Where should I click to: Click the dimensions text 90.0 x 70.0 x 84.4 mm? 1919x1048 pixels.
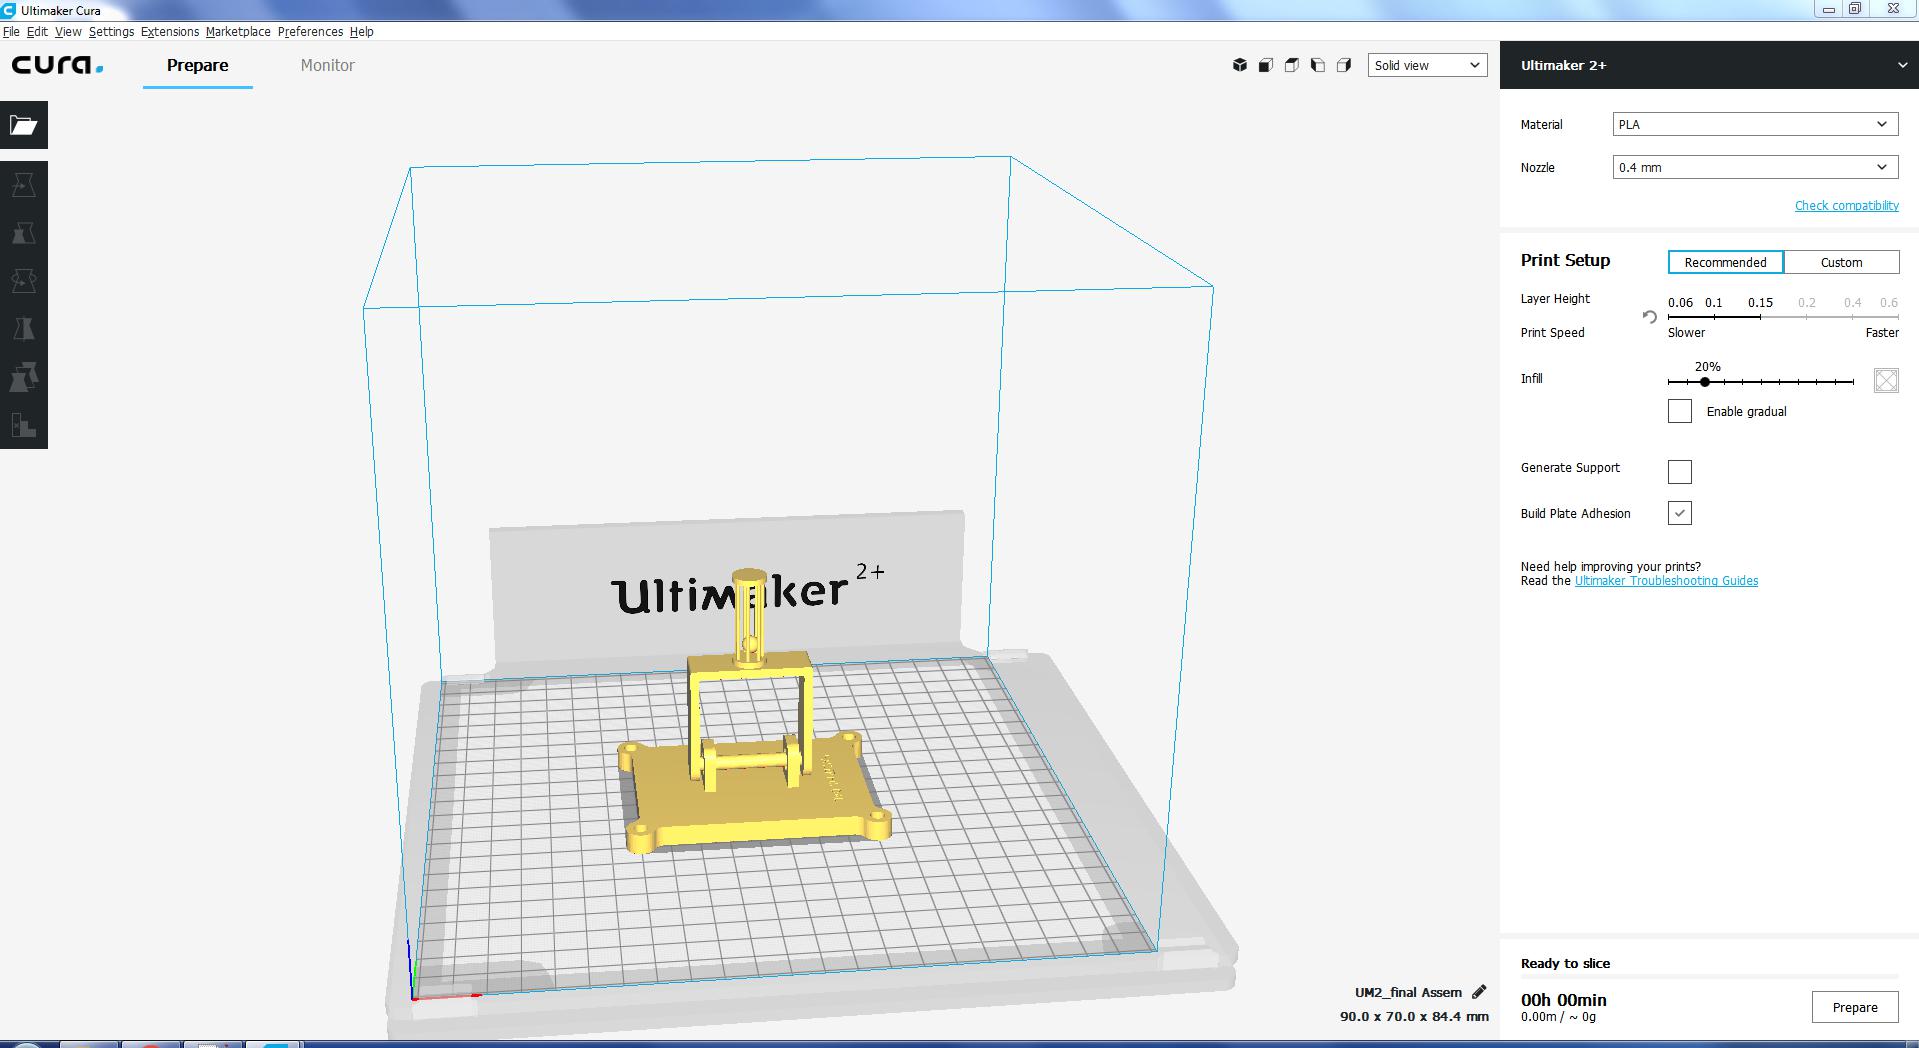point(1414,1016)
